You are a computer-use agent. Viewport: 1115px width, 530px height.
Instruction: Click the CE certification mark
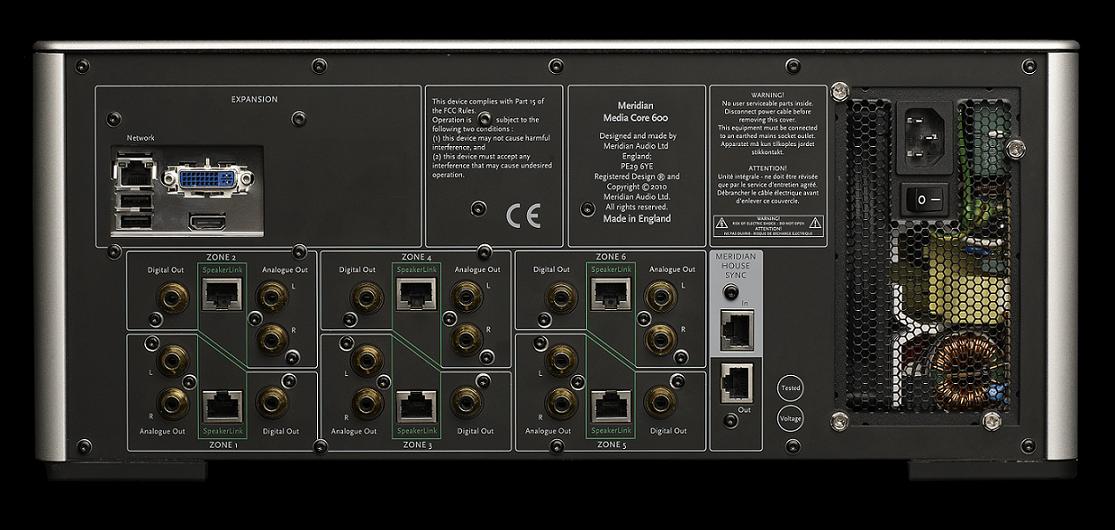click(523, 216)
